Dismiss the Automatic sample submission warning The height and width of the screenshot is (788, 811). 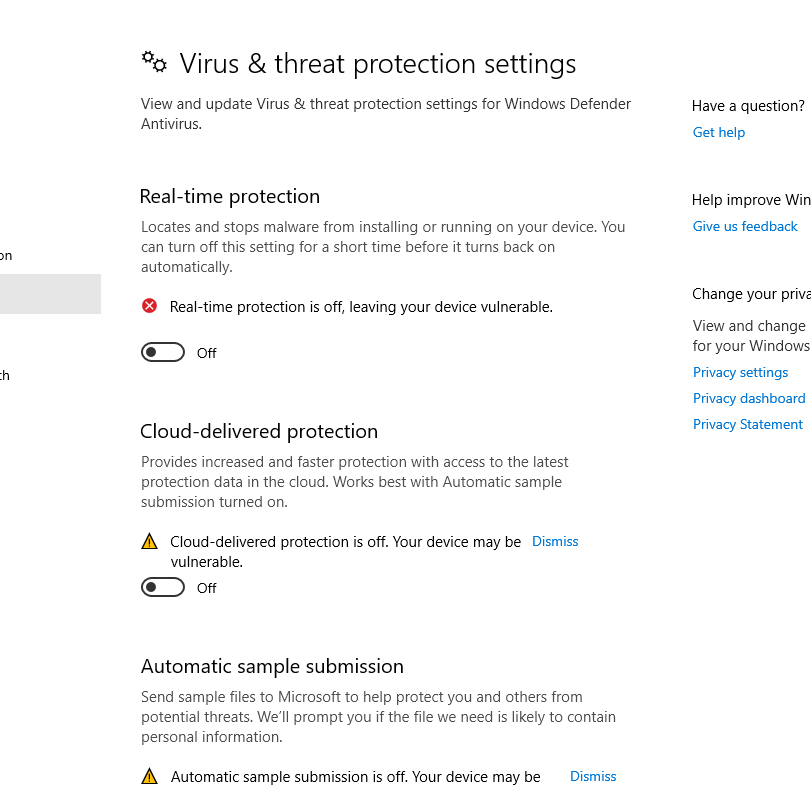[593, 776]
